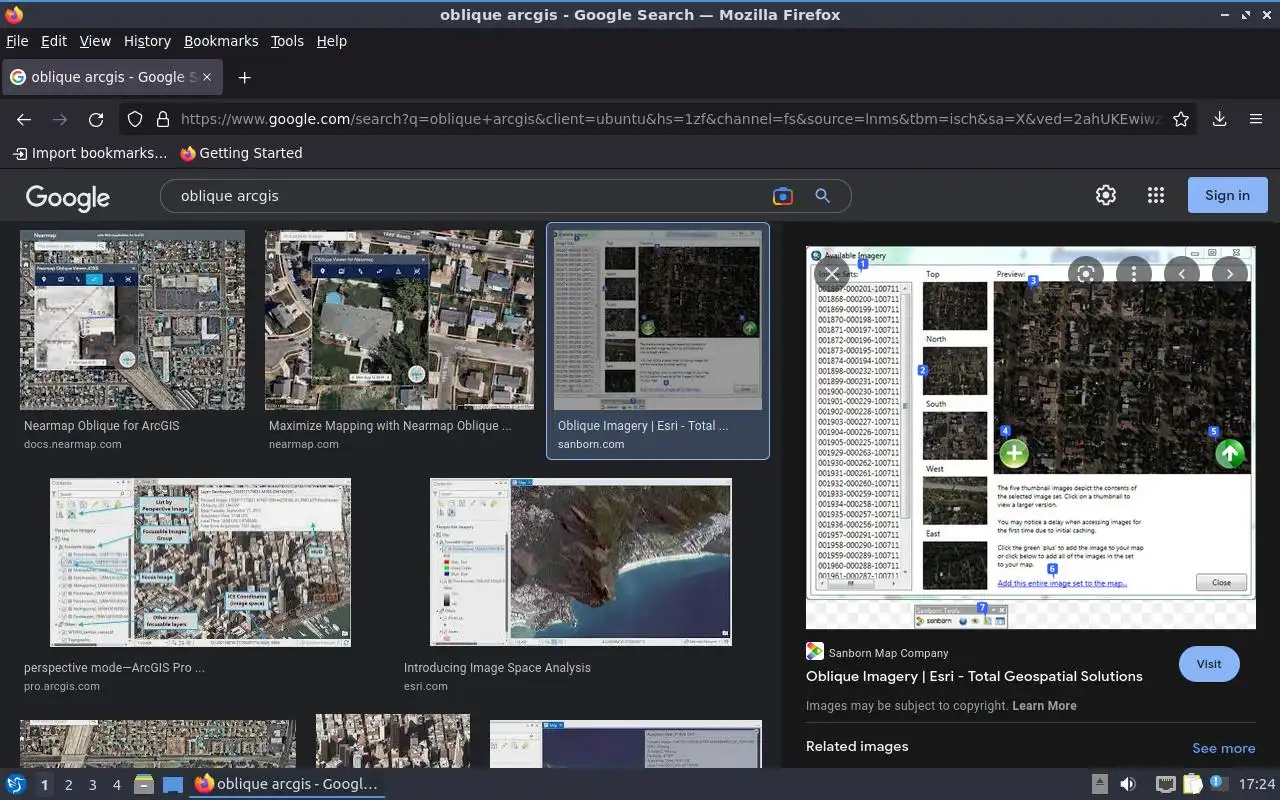Go to previous image in preview panel
Viewport: 1280px width, 800px height.
coord(1181,273)
